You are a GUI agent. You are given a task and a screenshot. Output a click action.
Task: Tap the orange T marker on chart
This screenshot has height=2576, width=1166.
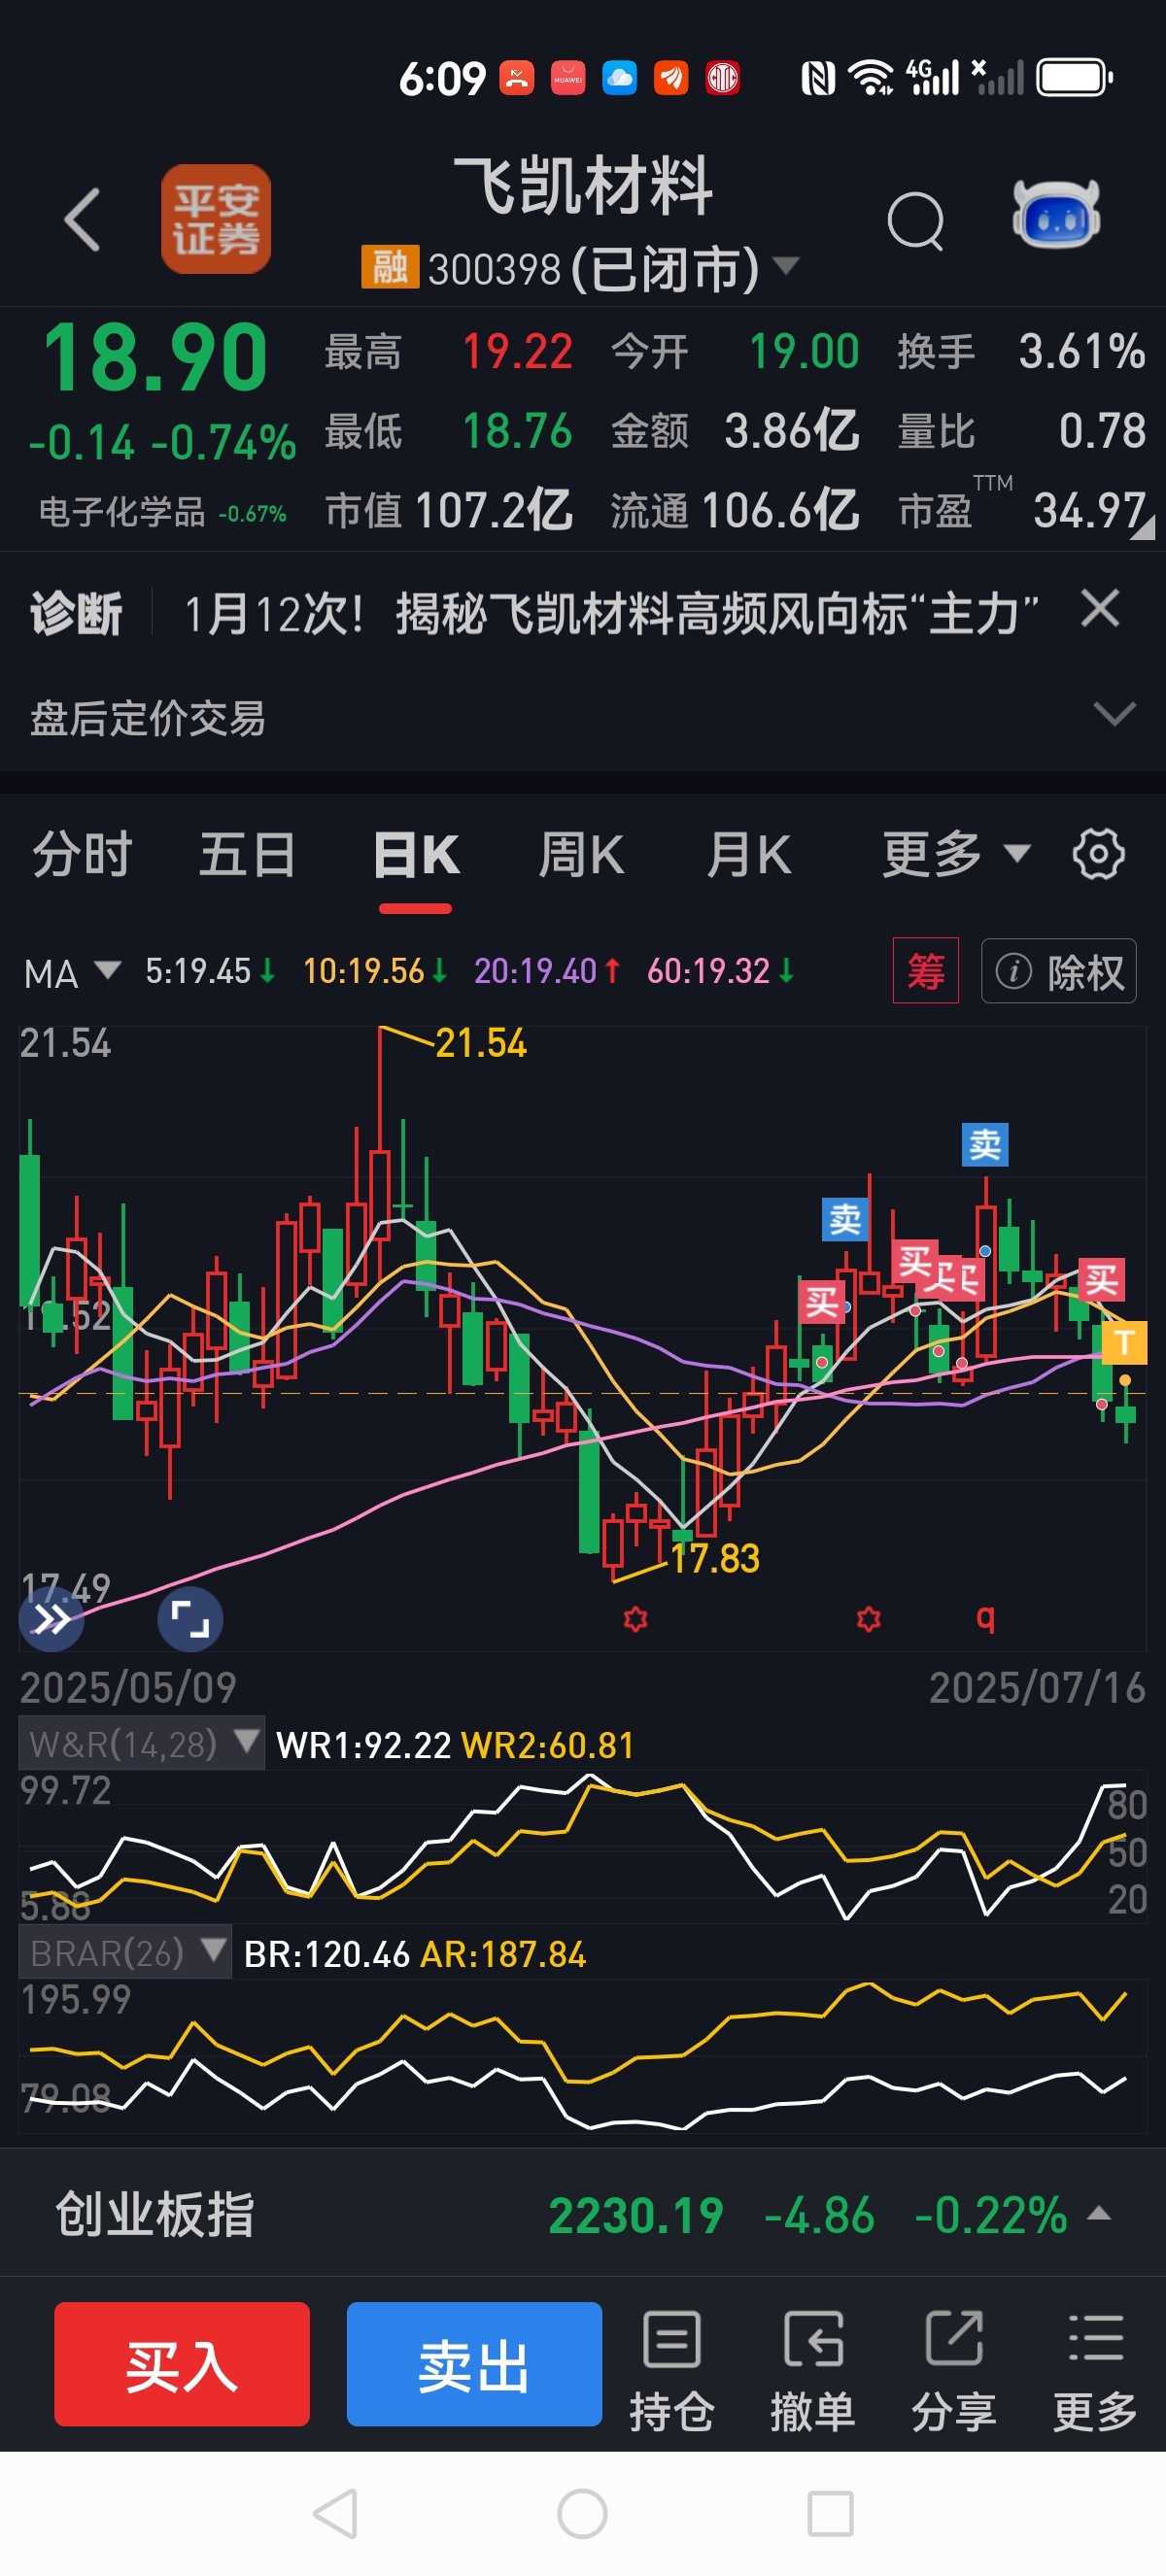click(x=1124, y=1343)
